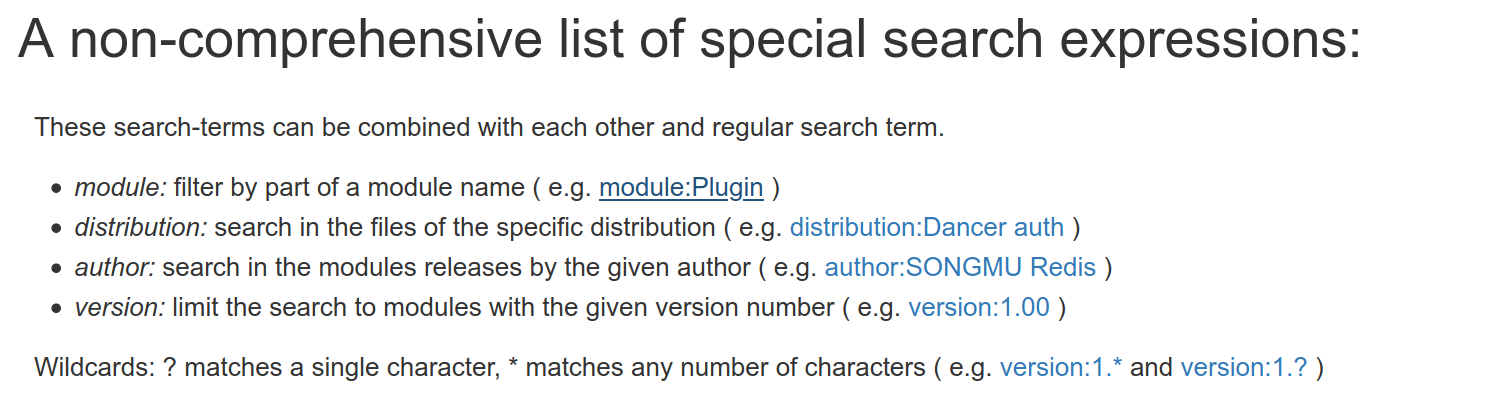Click the special search expressions heading
1492x412 pixels.
pyautogui.click(x=690, y=40)
